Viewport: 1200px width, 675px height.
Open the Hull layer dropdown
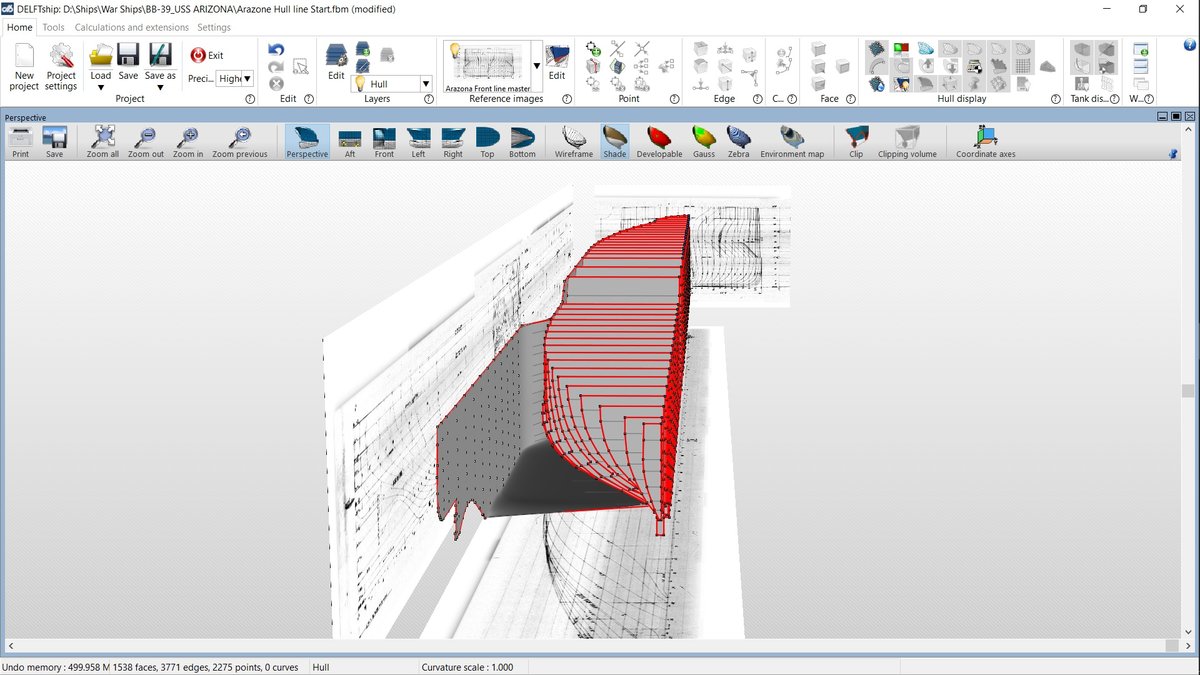(x=426, y=85)
